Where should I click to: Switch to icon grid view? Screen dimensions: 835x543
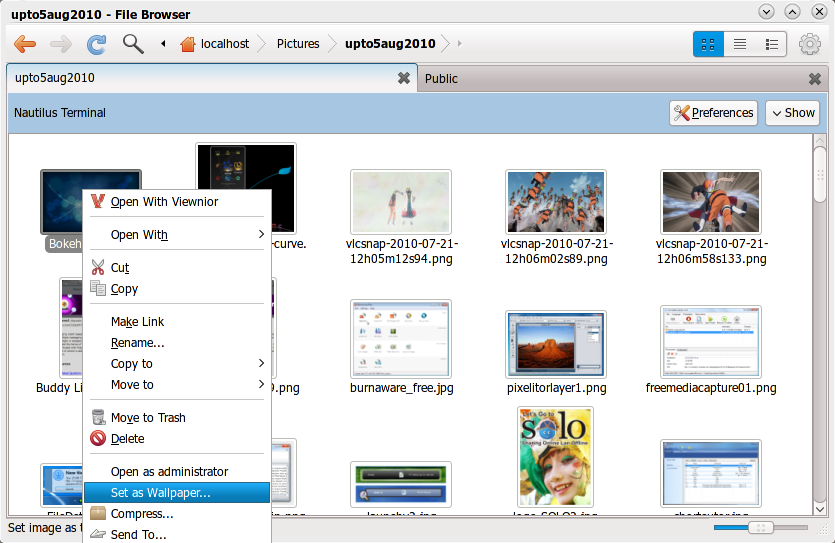(x=708, y=44)
